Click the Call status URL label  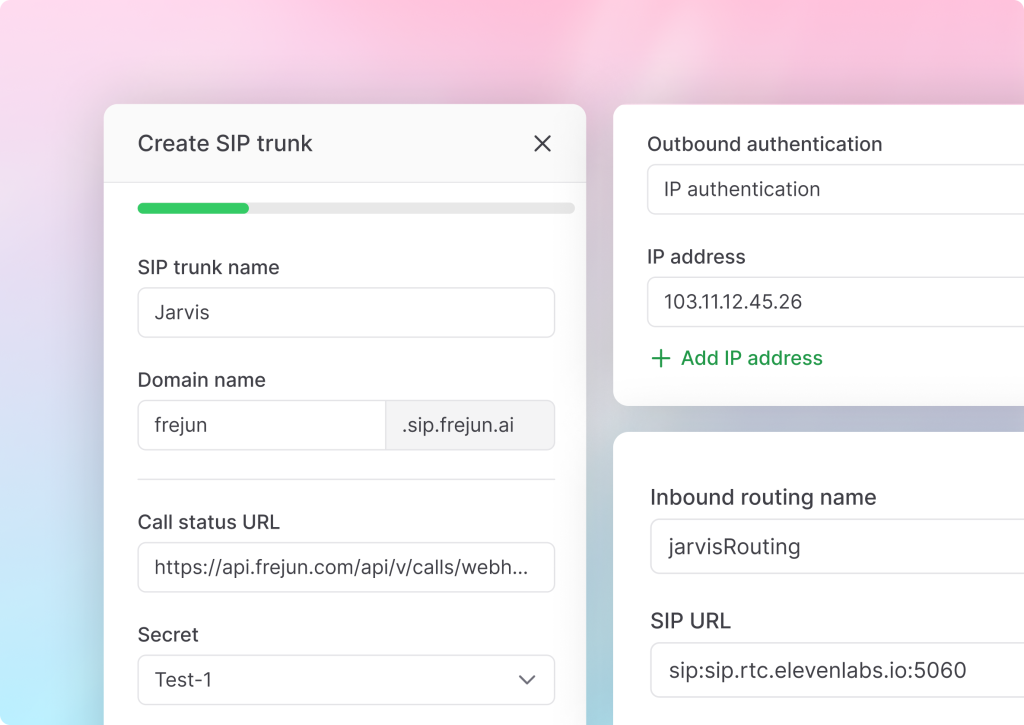208,522
